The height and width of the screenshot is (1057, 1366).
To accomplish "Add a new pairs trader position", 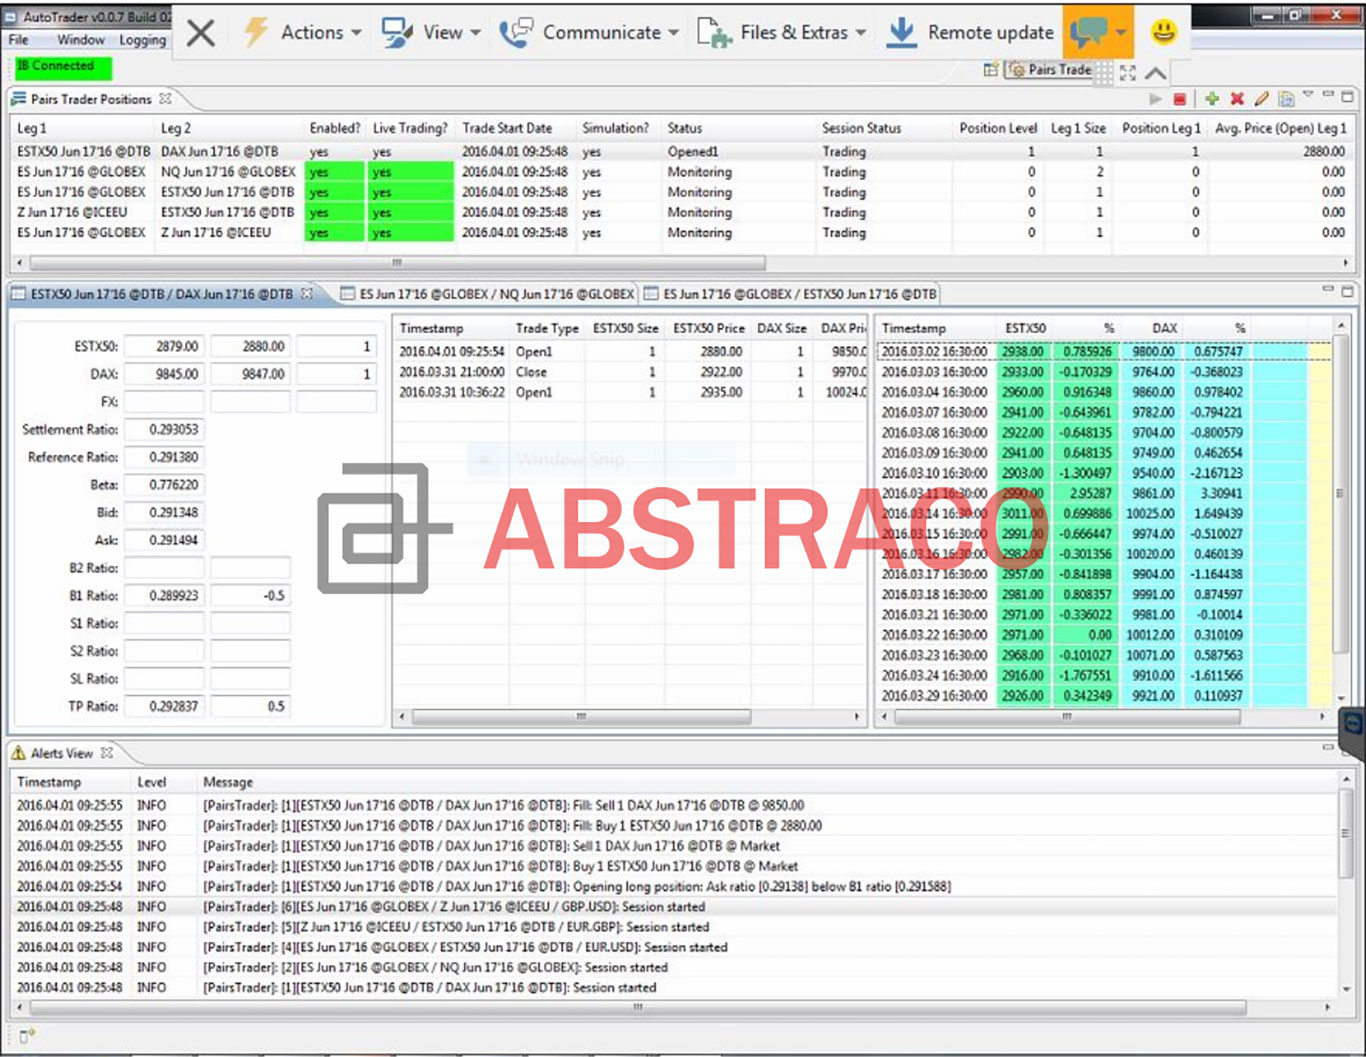I will click(x=1212, y=99).
